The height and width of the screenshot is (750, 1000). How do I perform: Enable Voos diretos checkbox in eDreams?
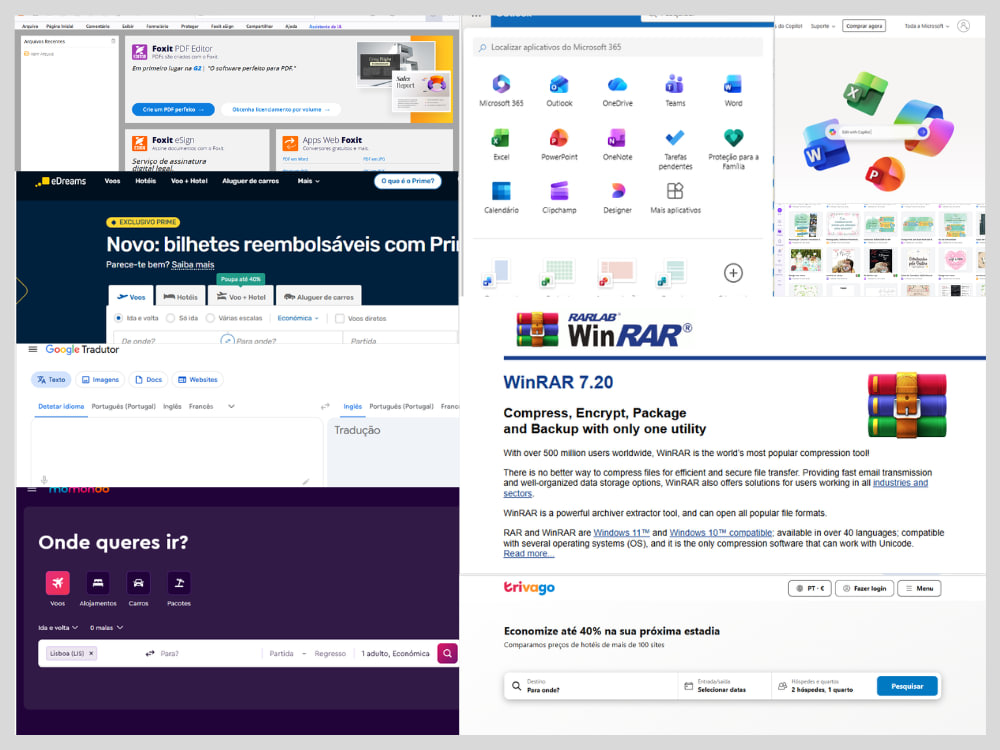coord(340,318)
